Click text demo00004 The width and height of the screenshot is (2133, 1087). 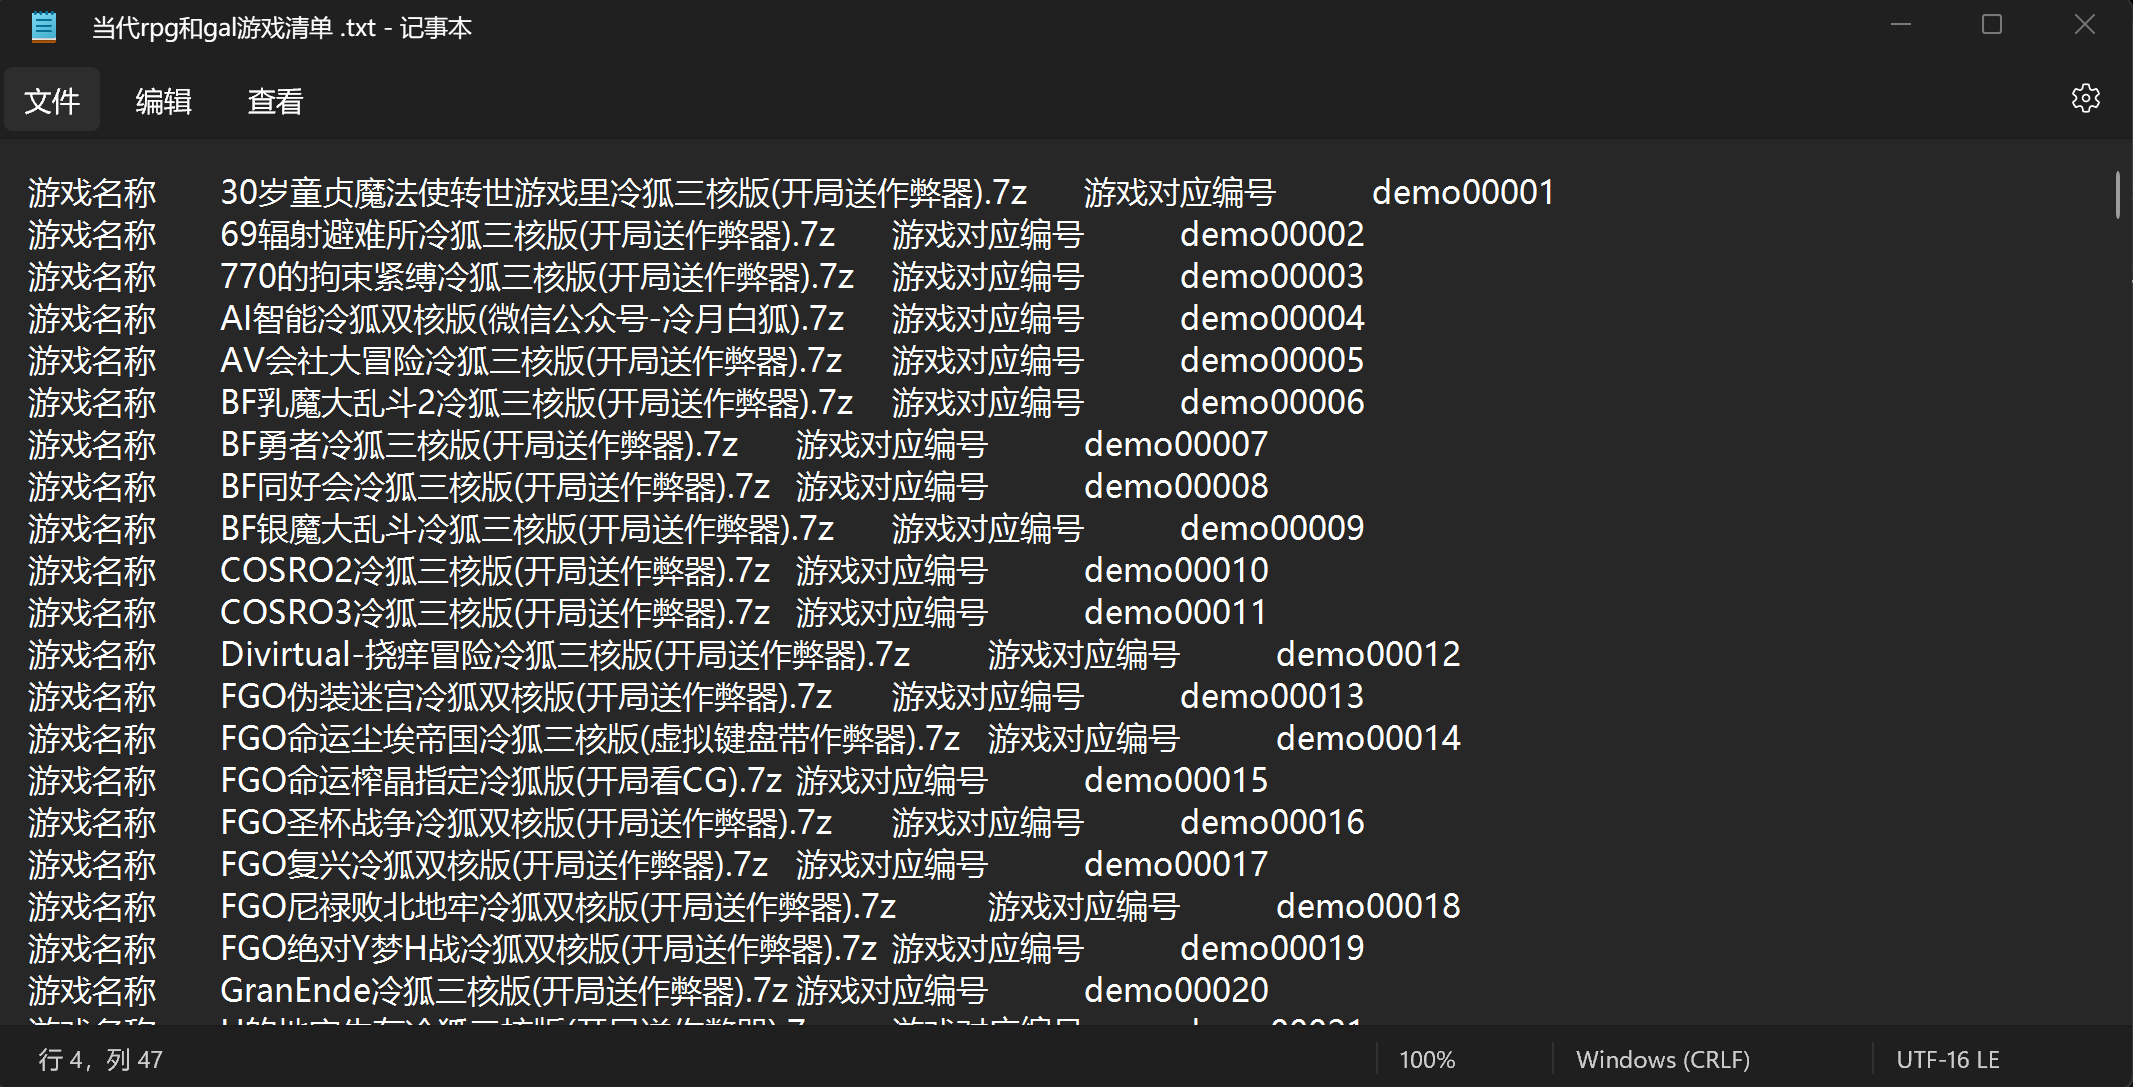(1272, 318)
